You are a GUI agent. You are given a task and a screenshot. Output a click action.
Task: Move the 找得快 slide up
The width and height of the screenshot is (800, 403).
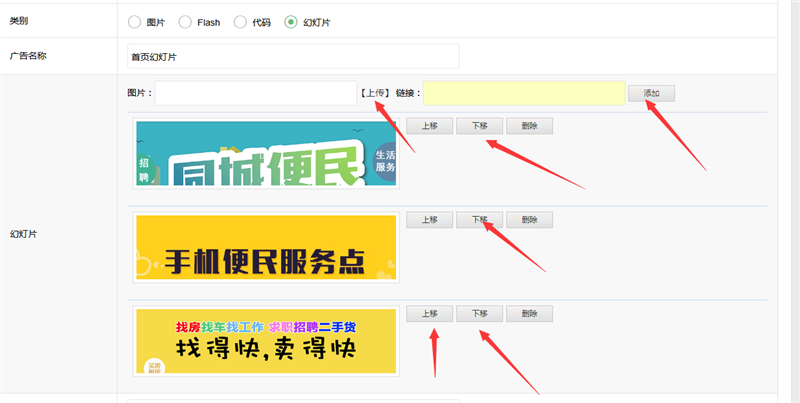click(x=429, y=313)
